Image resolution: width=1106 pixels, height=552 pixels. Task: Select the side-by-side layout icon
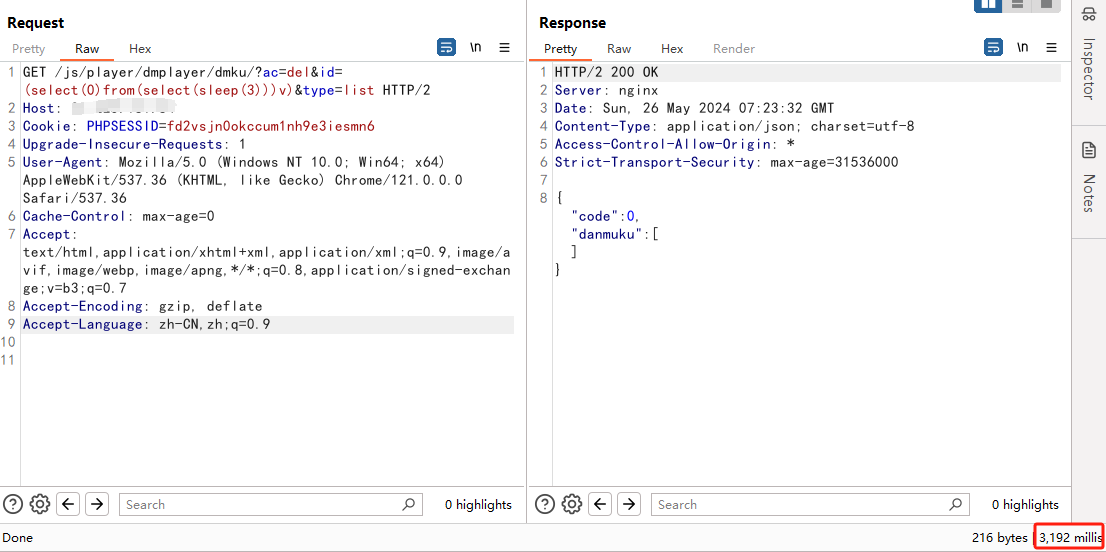[x=989, y=4]
